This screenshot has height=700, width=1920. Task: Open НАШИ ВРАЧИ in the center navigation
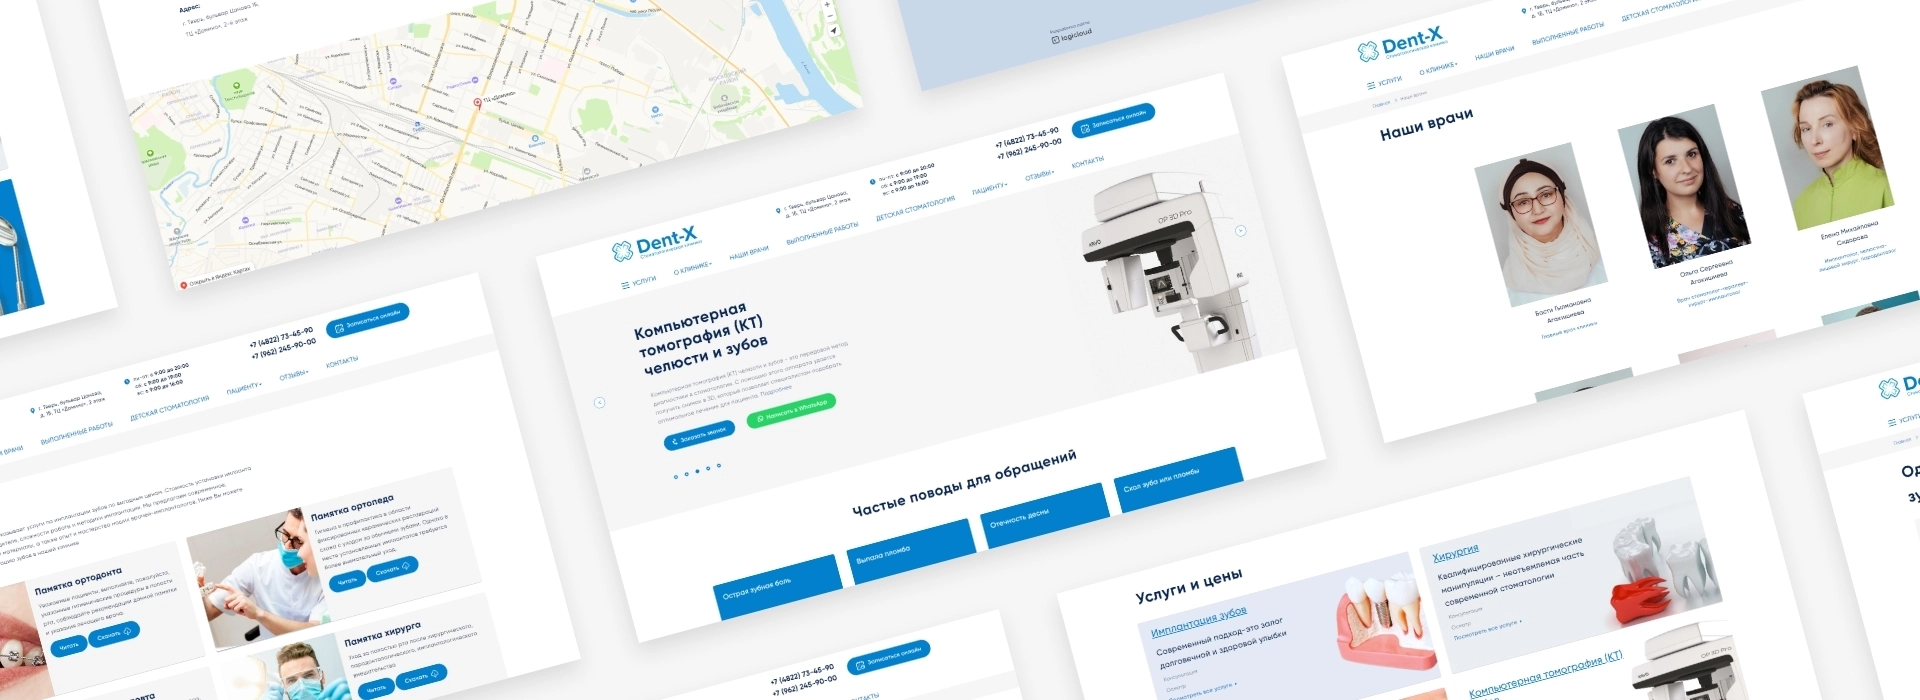pos(749,253)
